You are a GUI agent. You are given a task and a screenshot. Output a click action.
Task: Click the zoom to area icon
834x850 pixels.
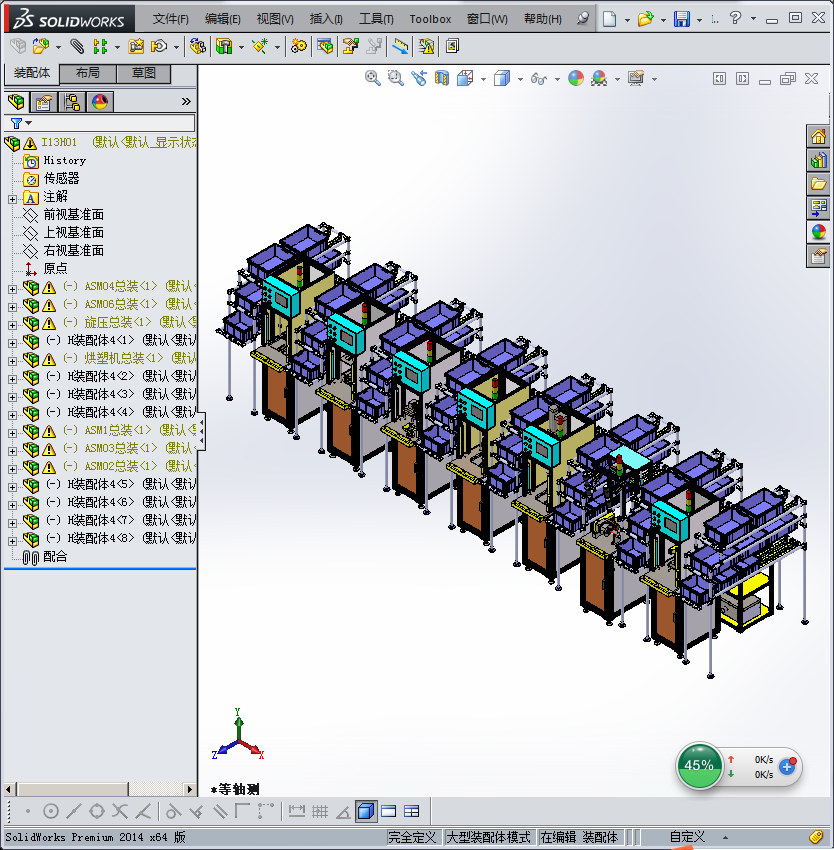pyautogui.click(x=396, y=79)
